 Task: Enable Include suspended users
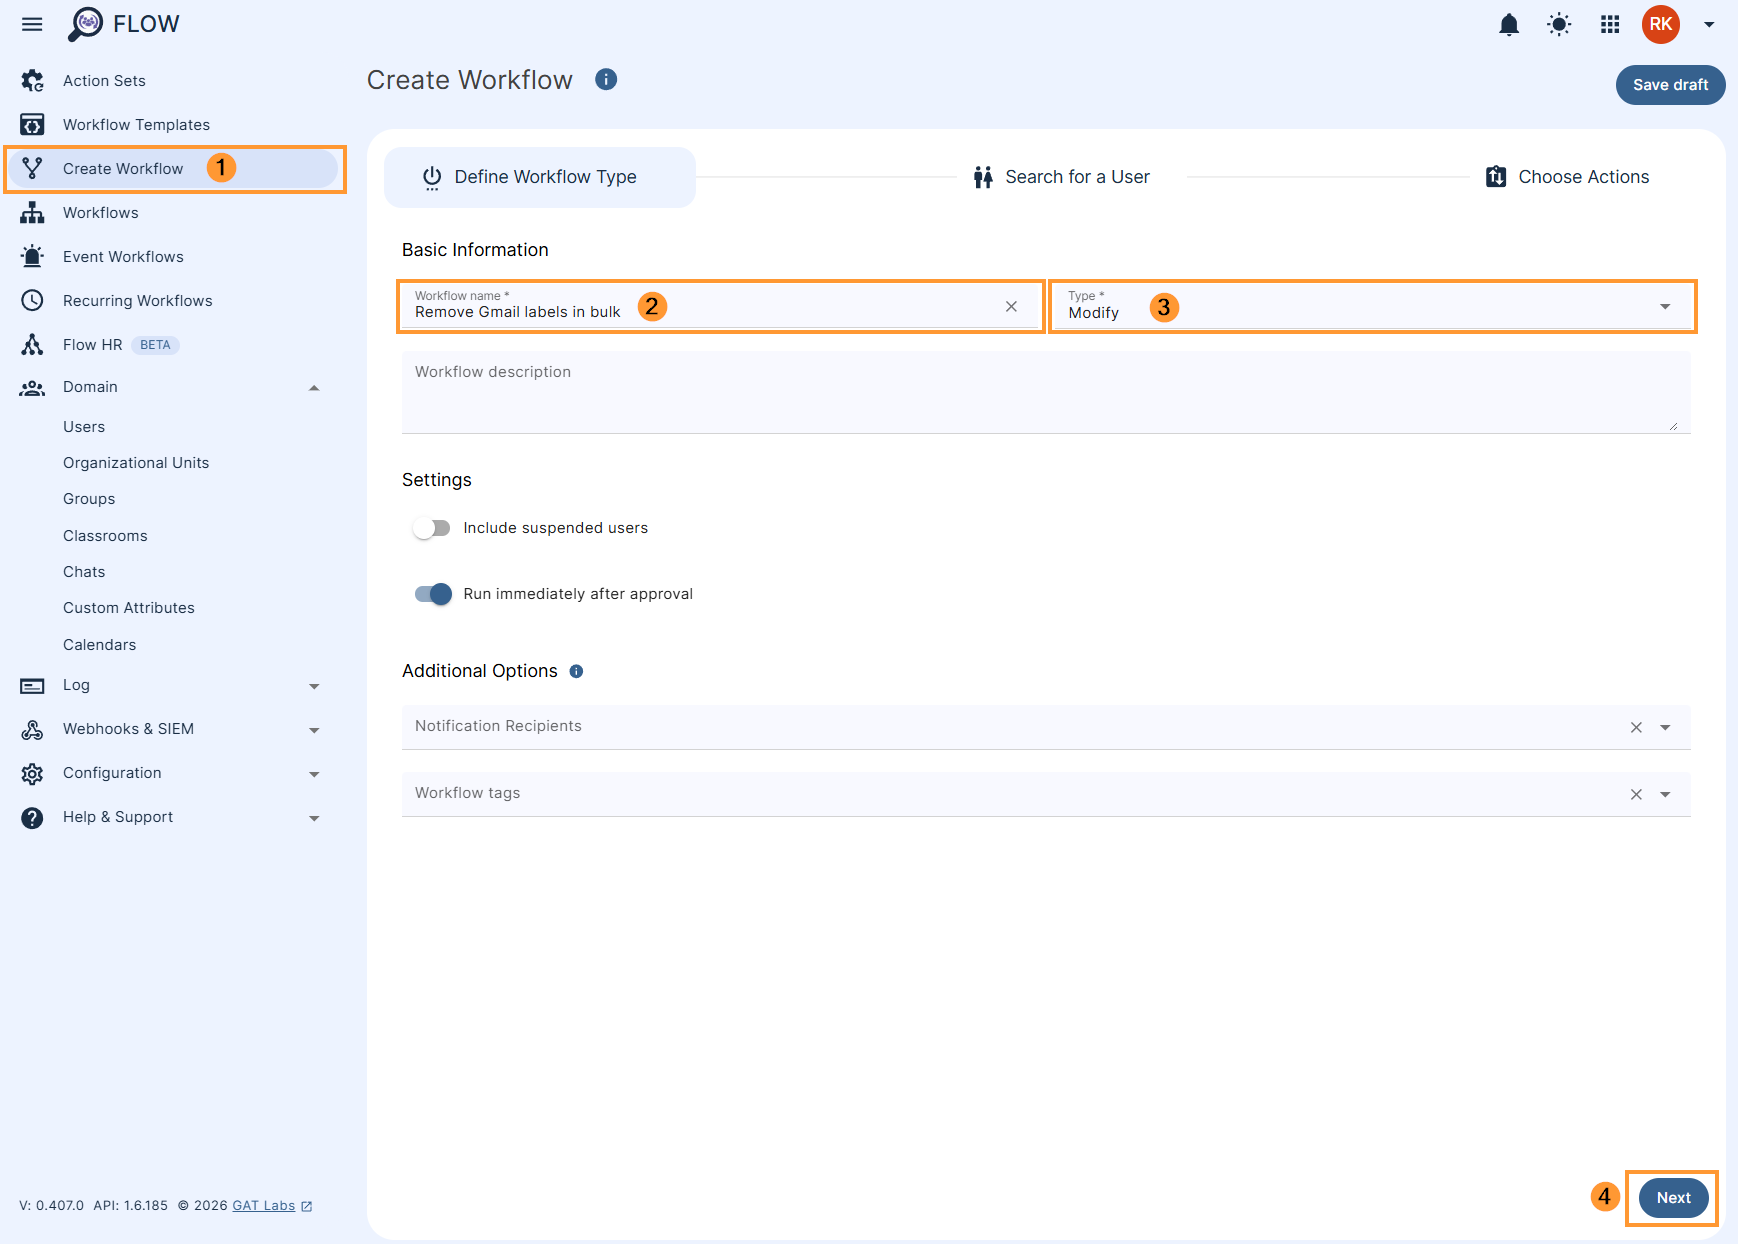click(x=431, y=527)
